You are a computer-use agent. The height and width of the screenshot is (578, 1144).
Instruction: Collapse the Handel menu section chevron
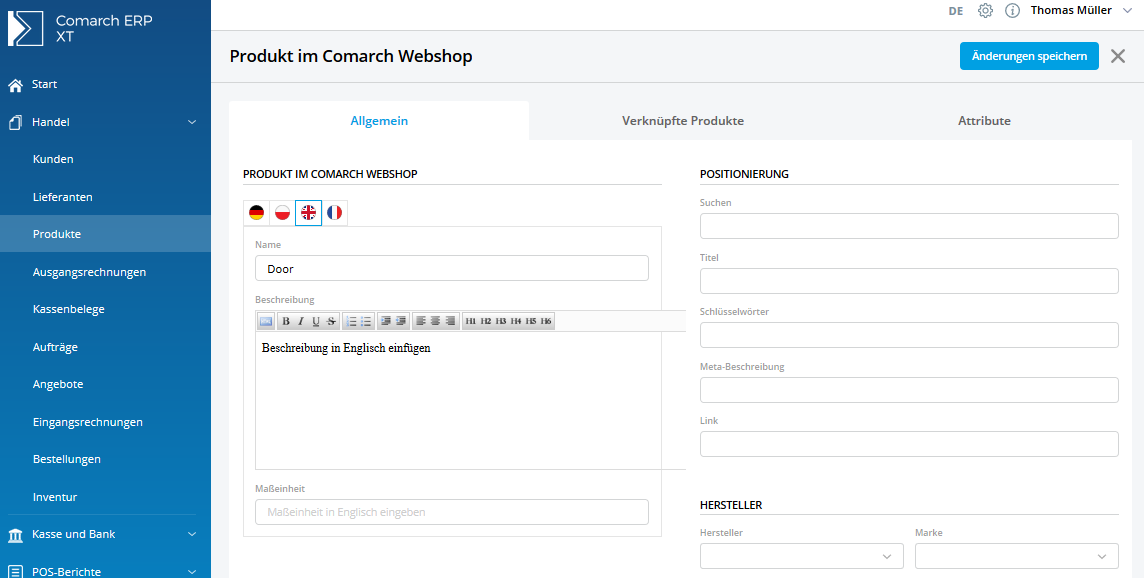(192, 123)
